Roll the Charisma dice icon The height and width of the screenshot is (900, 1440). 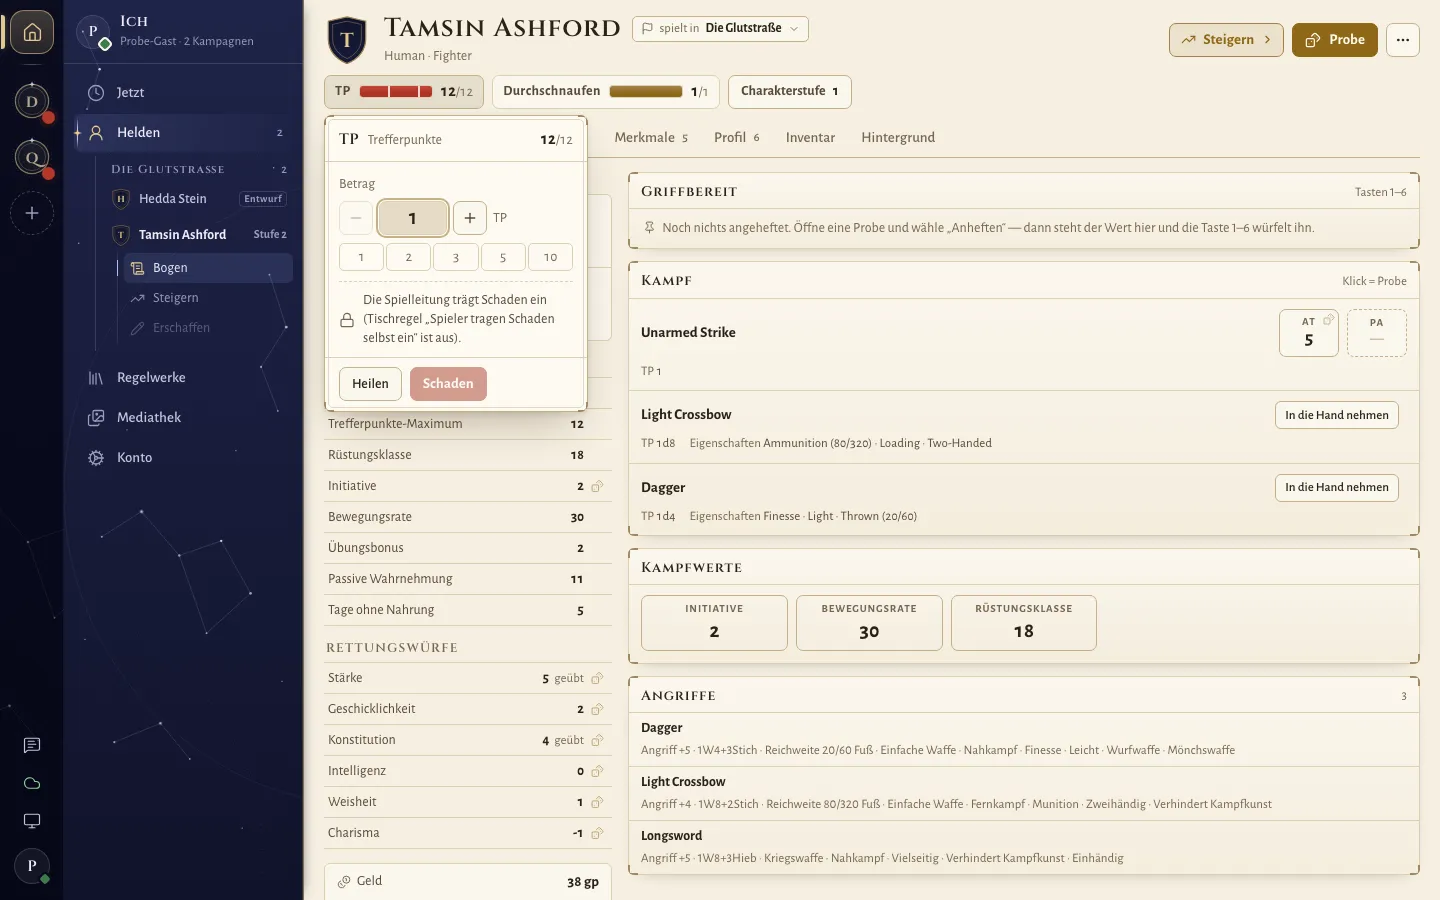597,833
